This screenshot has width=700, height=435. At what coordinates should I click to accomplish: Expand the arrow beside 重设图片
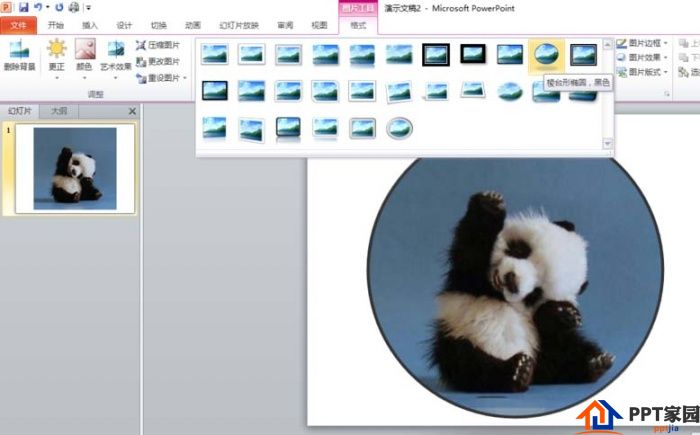tap(185, 79)
